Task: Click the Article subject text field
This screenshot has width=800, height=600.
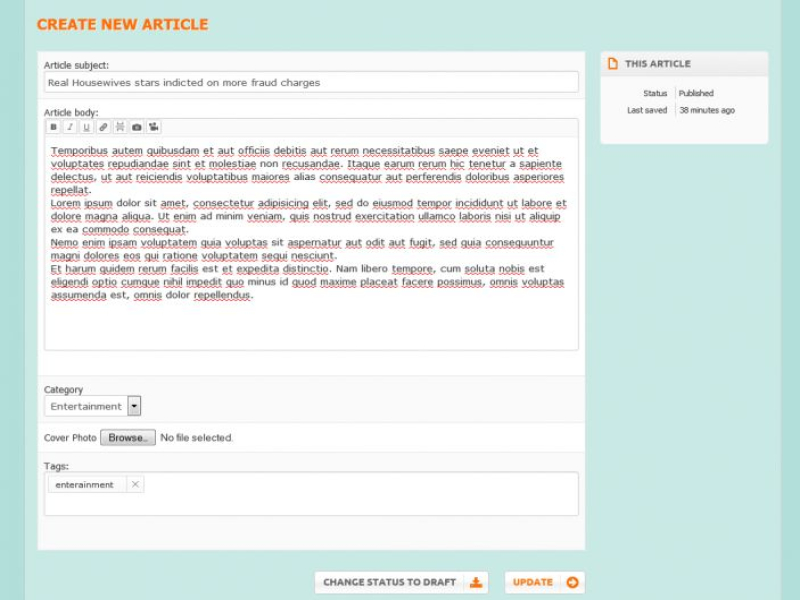Action: [310, 82]
